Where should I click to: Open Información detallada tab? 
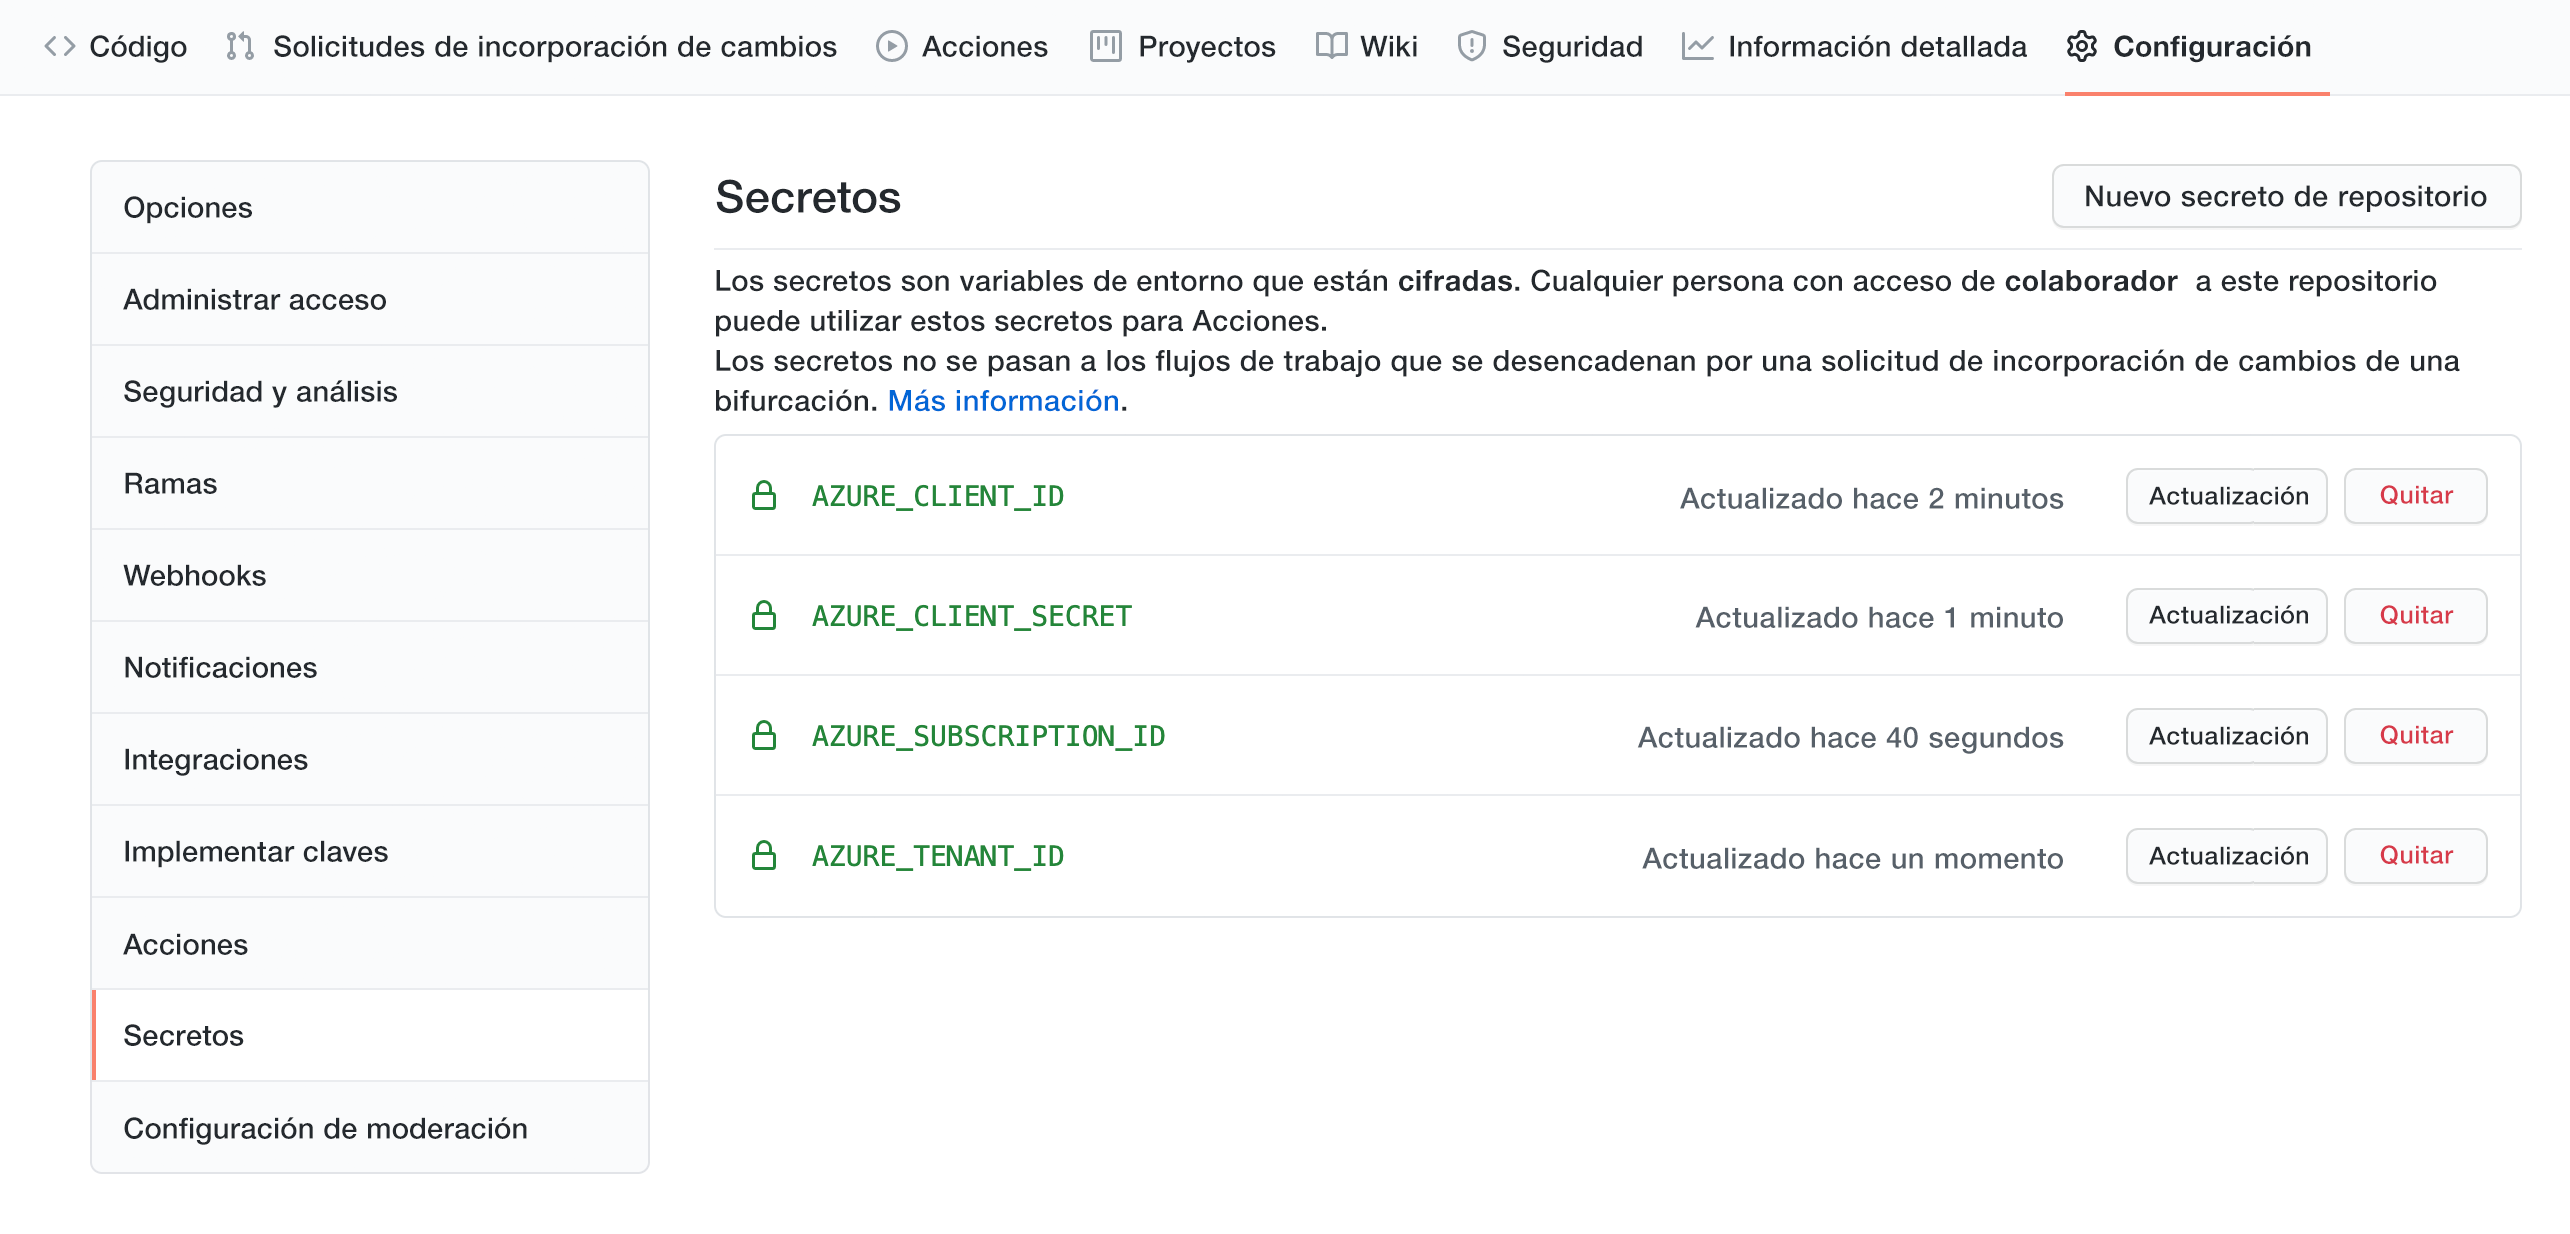click(x=1855, y=46)
